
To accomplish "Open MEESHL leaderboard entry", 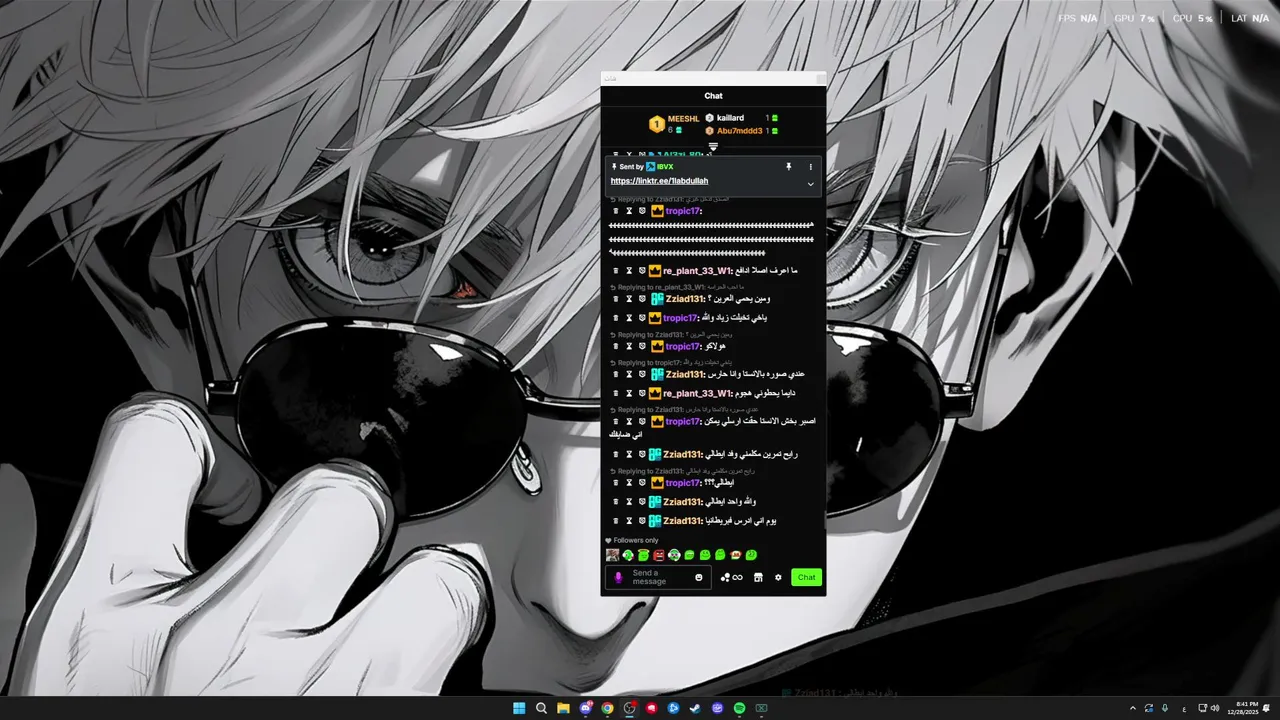I will [674, 124].
